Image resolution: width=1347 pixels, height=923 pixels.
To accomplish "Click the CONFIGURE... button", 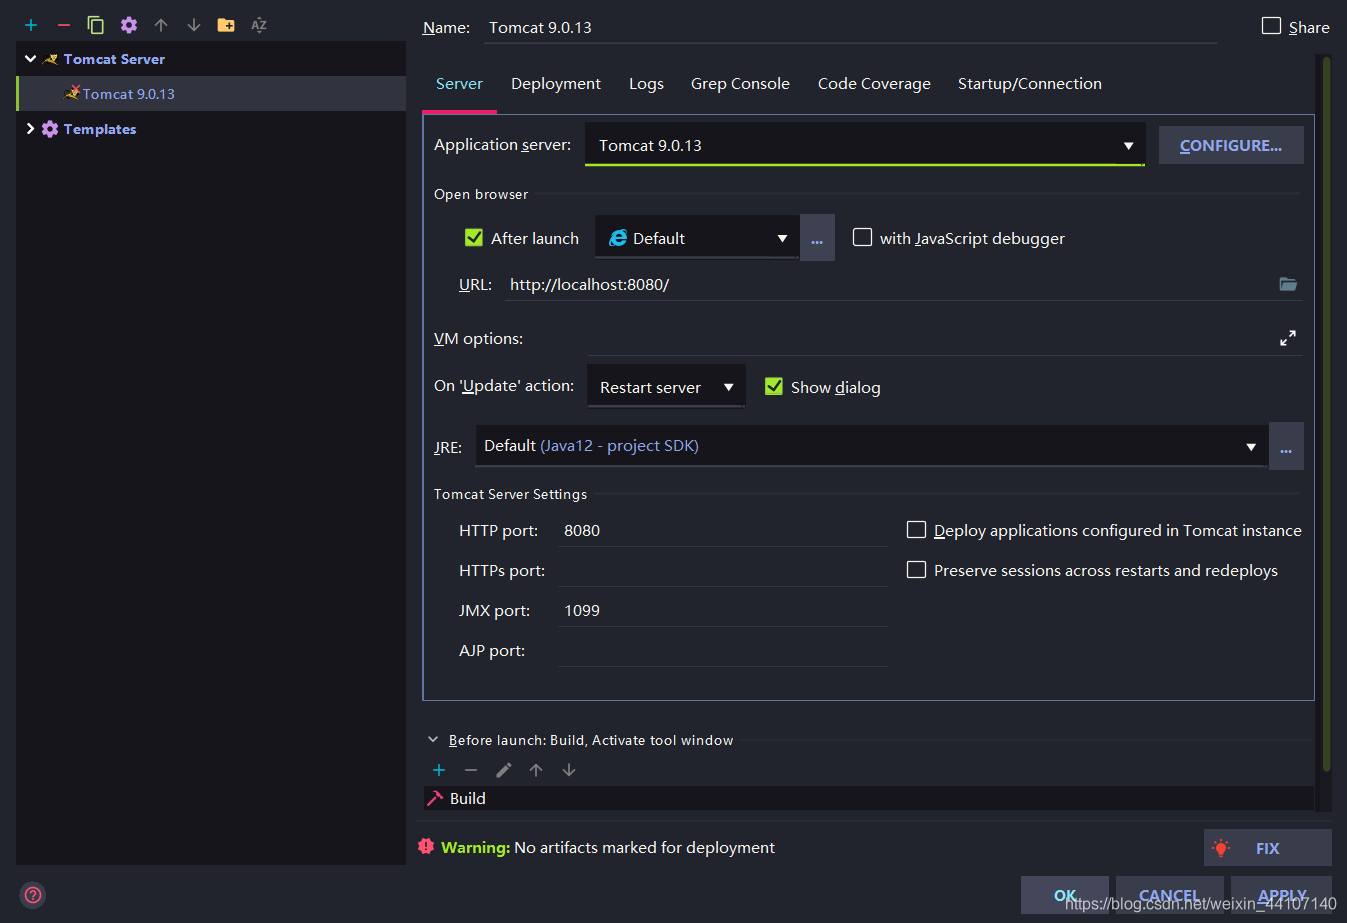I will [x=1231, y=145].
